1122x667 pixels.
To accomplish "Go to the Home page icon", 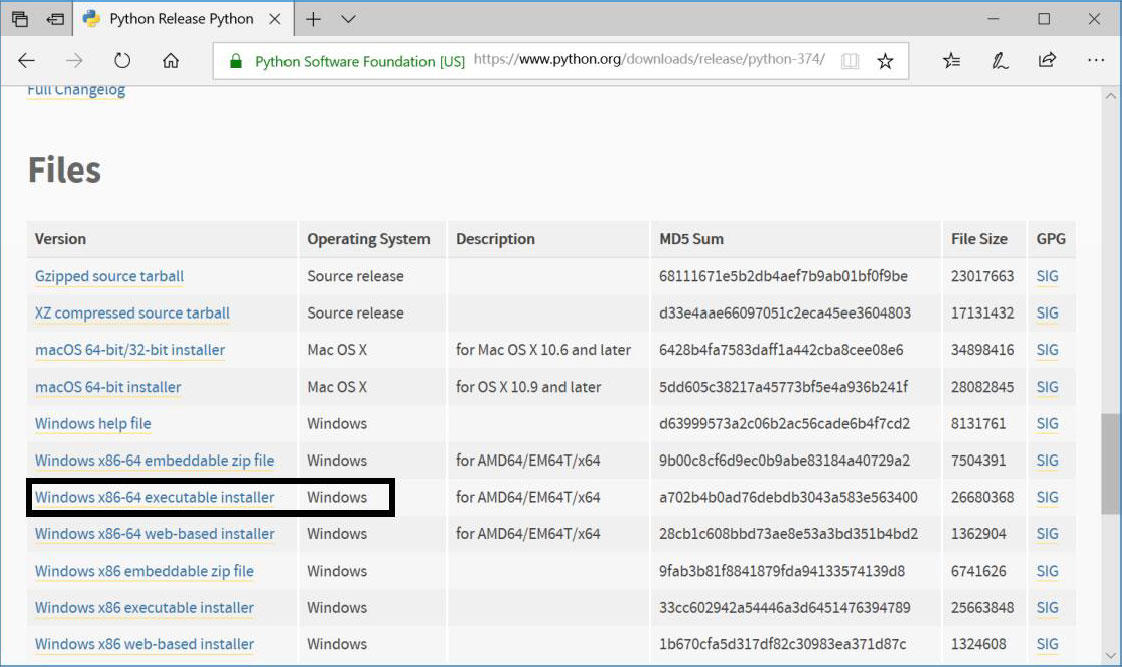I will (x=171, y=61).
